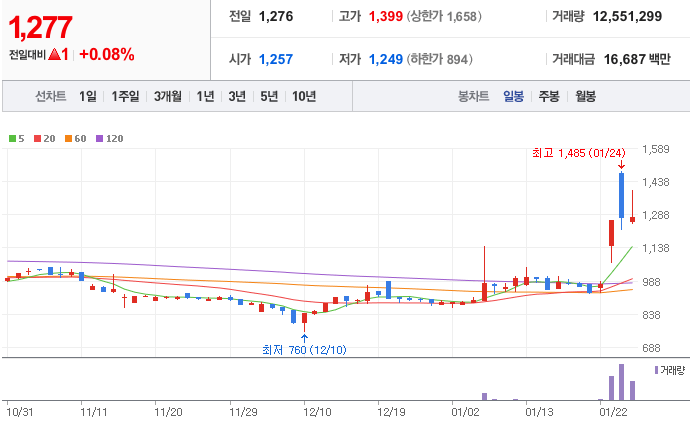Viewport: 690px width, 422px height.
Task: Click the 01/22 date axis label
Action: [613, 412]
